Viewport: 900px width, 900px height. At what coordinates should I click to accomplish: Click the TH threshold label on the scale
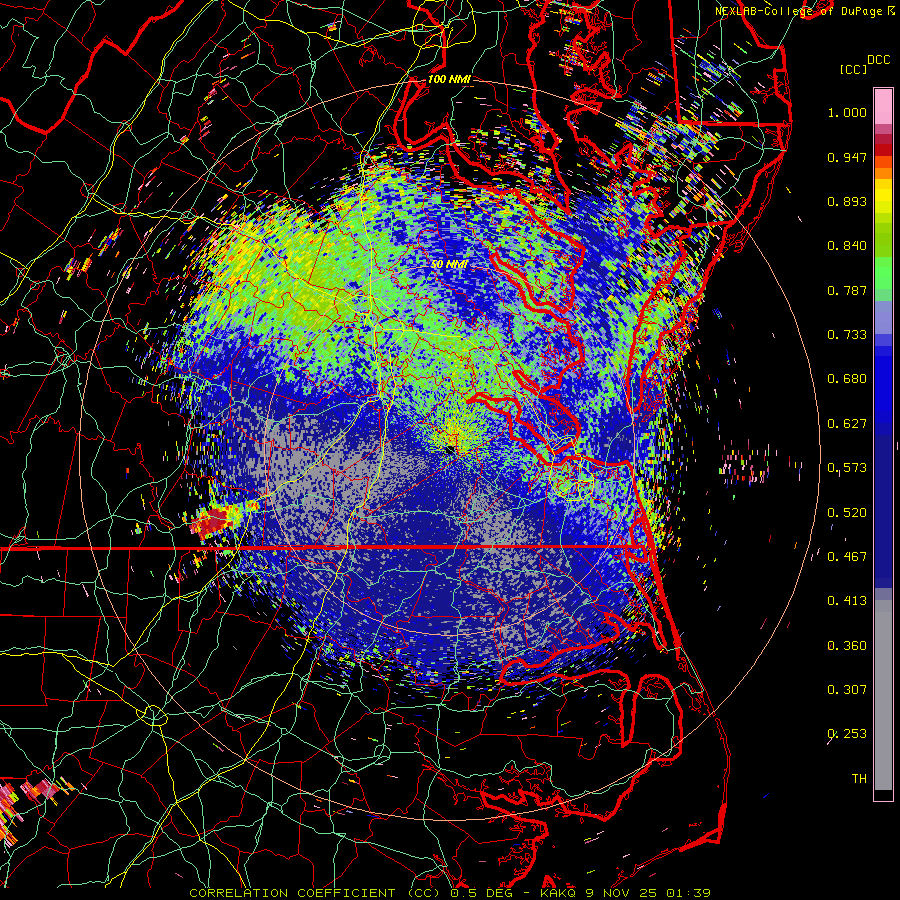tap(859, 779)
